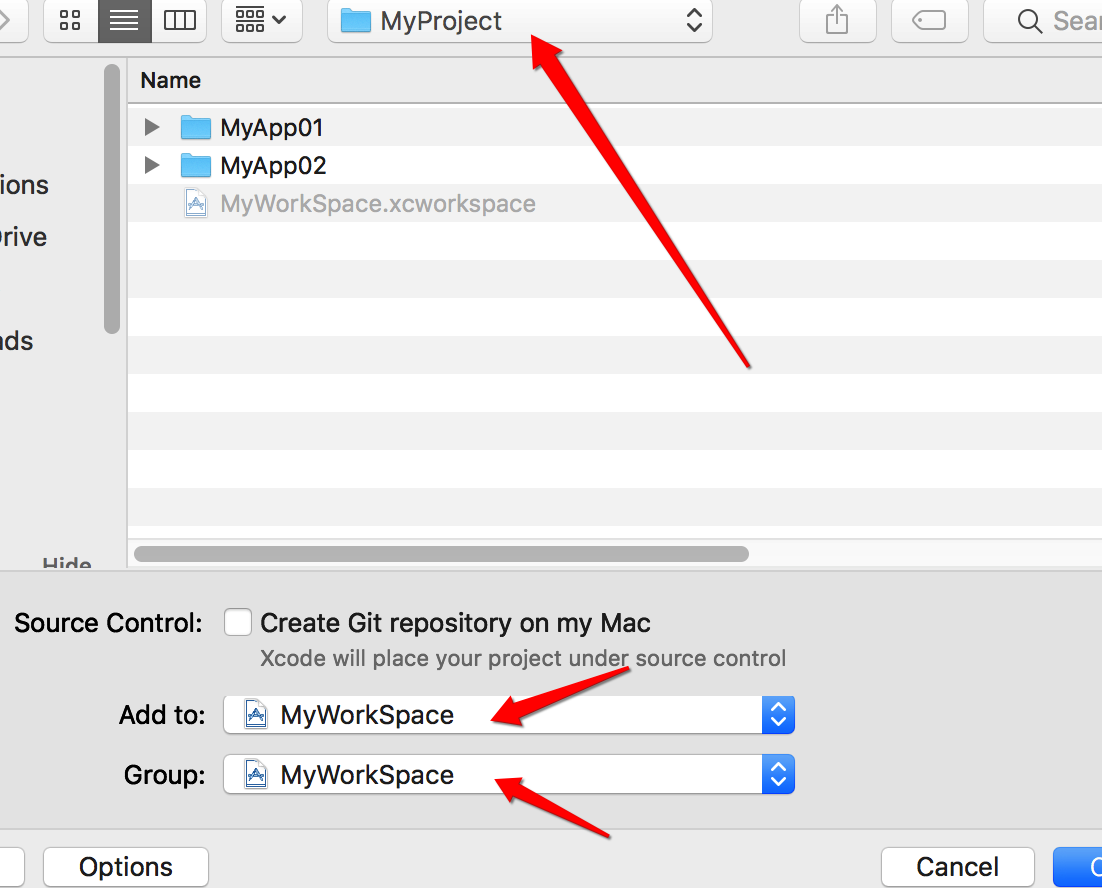This screenshot has height=888, width=1102.
Task: Open the item arrangement dropdown
Action: click(x=261, y=20)
